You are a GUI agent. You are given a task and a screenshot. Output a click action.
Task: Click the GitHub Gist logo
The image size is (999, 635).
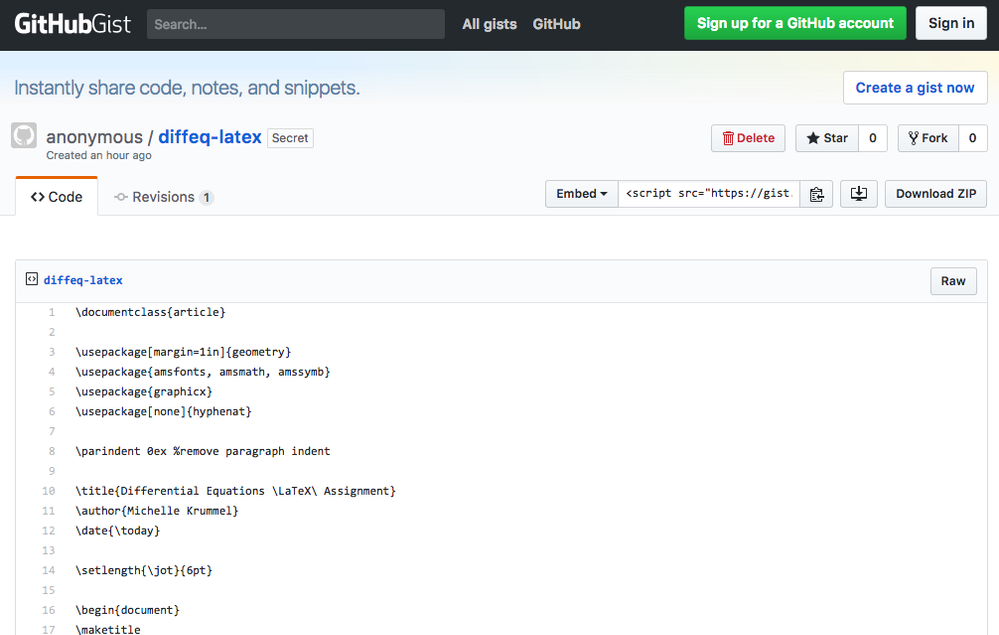pos(72,24)
